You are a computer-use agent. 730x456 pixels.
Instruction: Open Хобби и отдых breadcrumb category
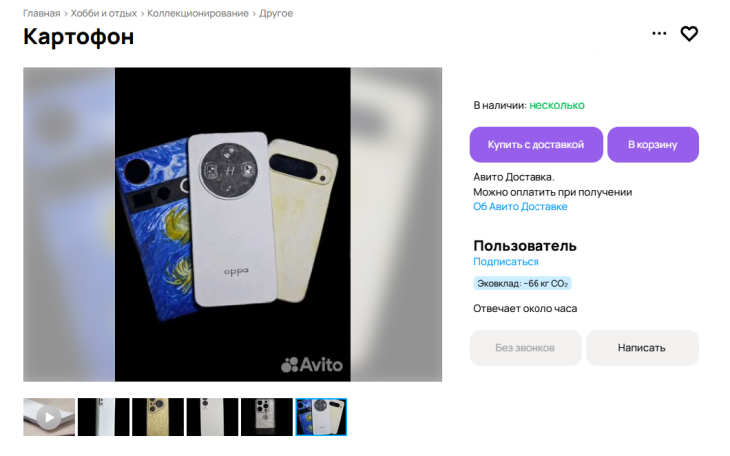[104, 13]
